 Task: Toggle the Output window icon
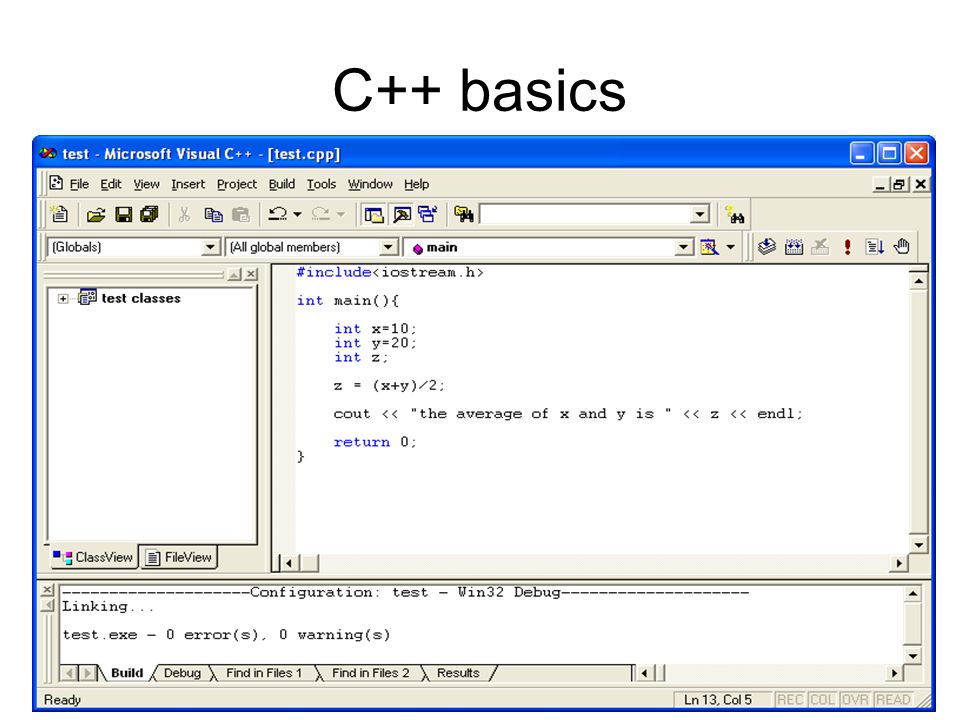click(402, 214)
